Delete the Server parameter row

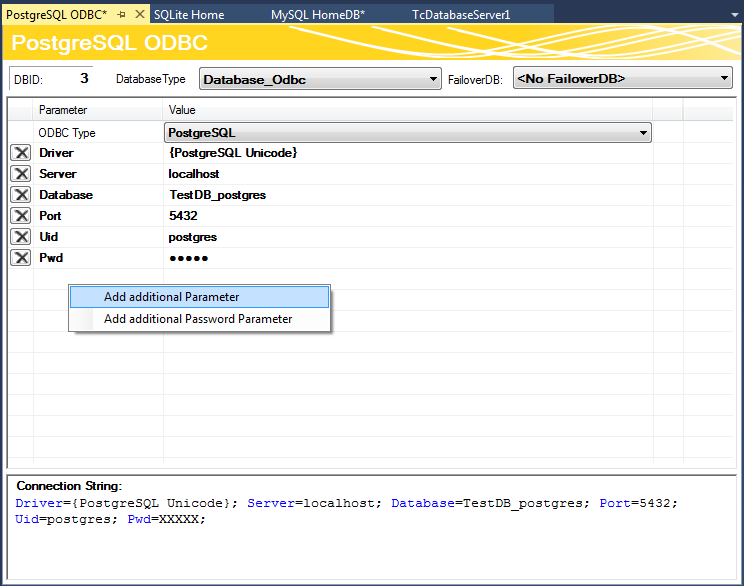[x=21, y=174]
